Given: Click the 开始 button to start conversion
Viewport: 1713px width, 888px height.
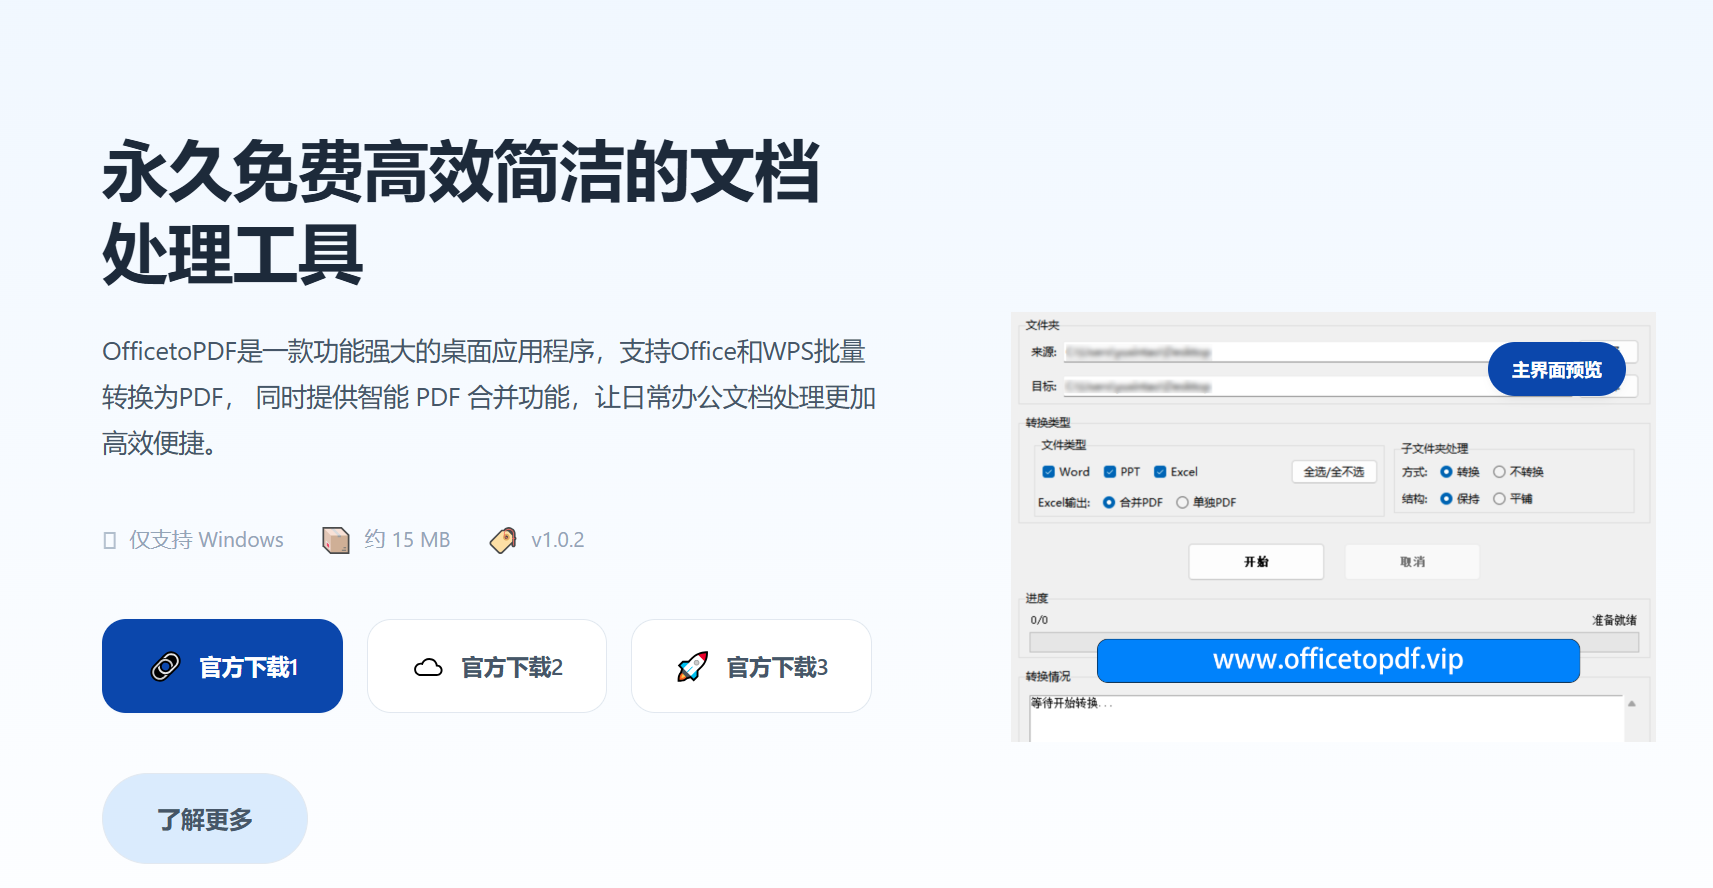Looking at the screenshot, I should 1256,562.
